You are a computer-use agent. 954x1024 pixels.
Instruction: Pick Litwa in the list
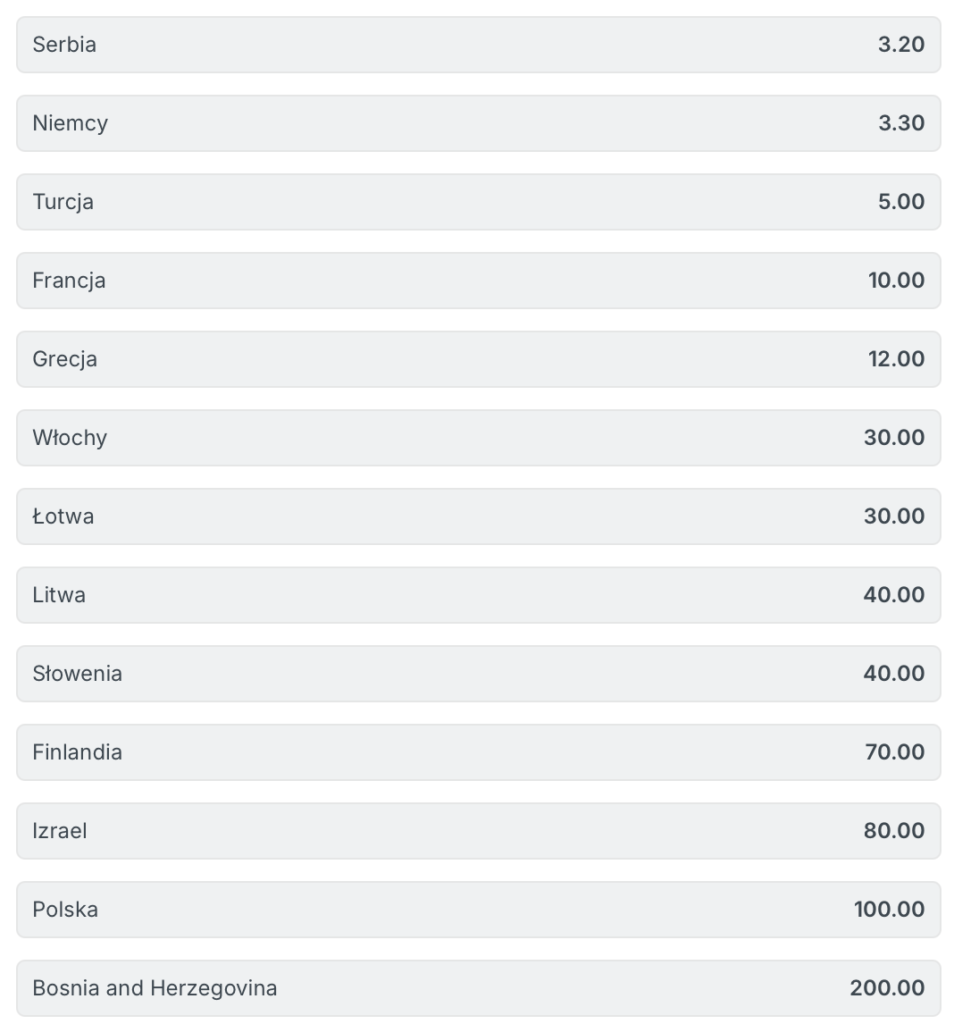click(x=478, y=595)
